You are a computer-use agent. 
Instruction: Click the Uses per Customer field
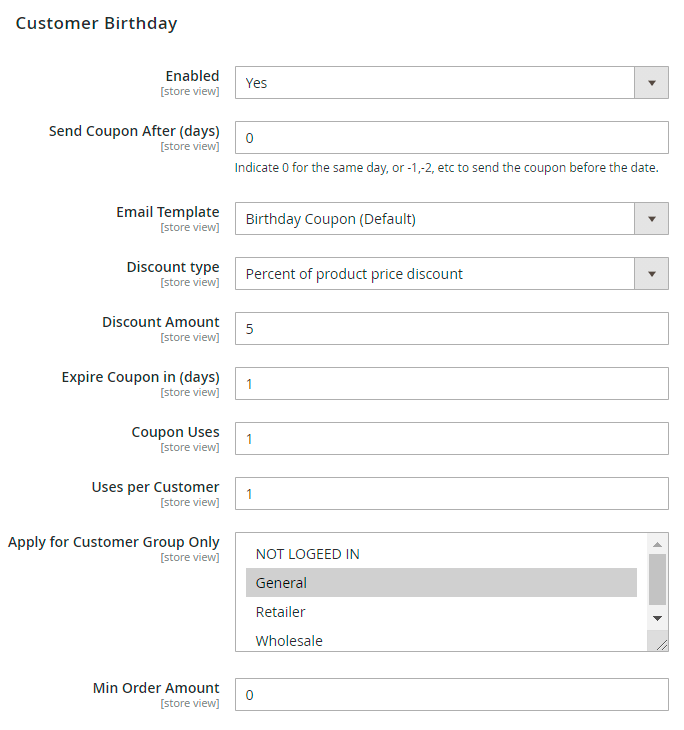(451, 493)
